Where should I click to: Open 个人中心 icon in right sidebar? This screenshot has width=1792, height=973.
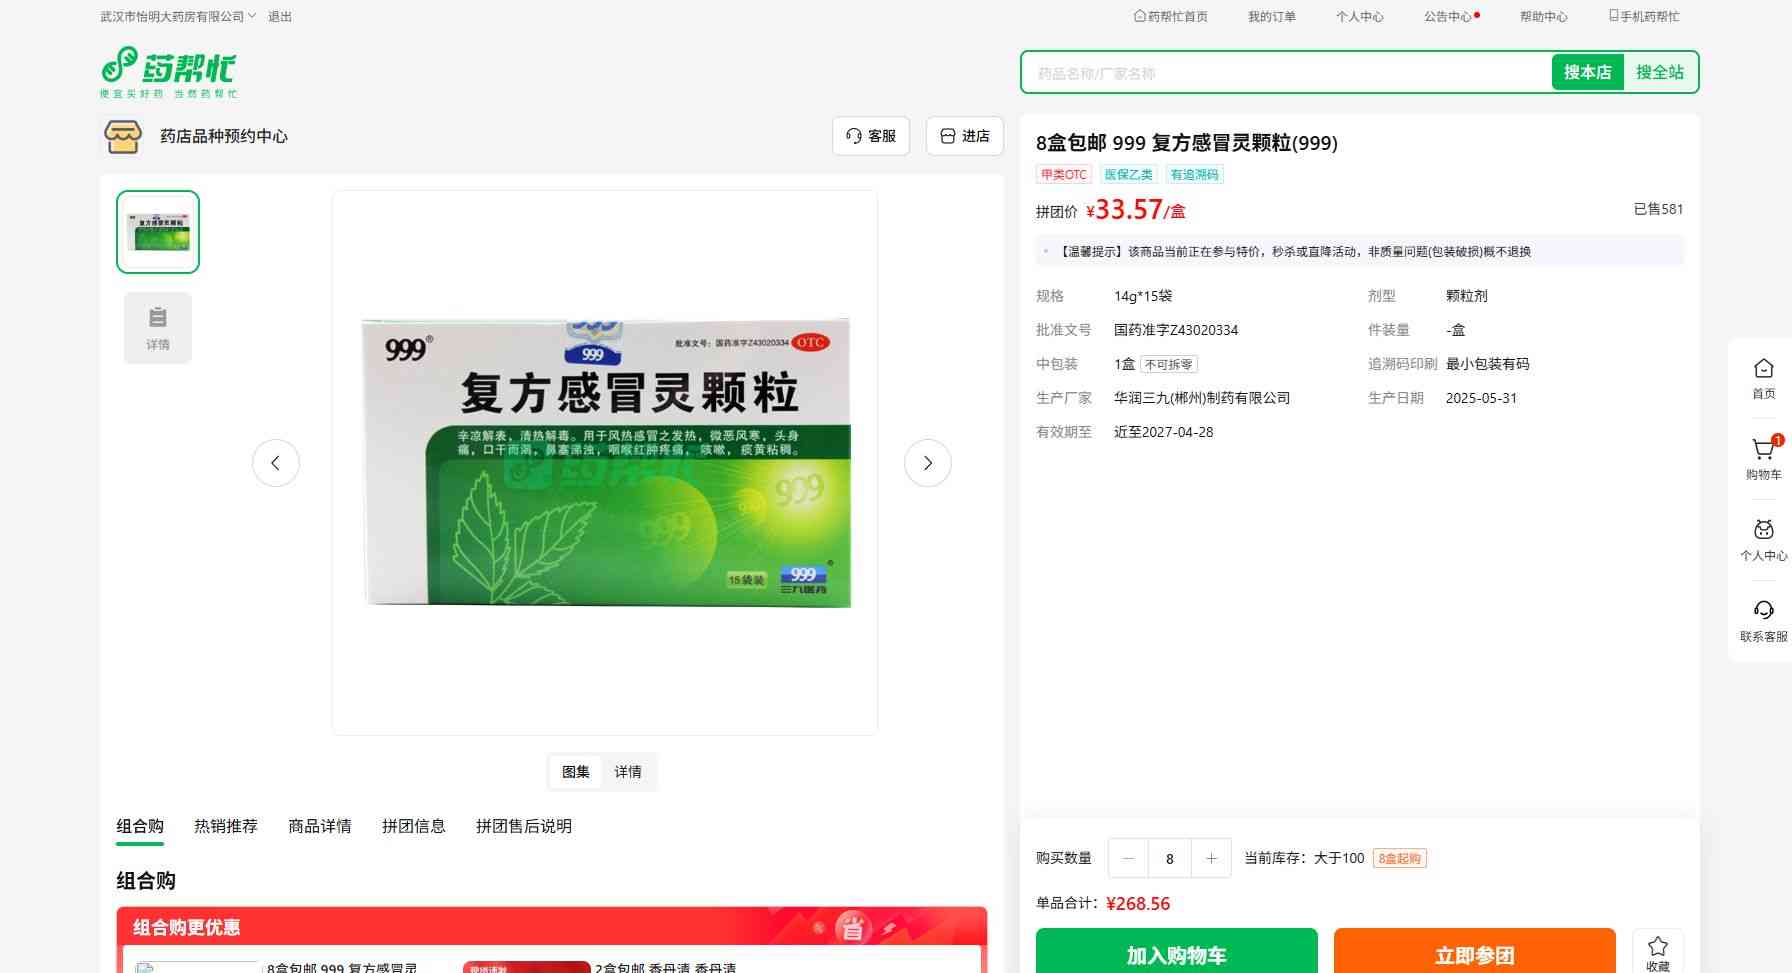pyautogui.click(x=1763, y=531)
